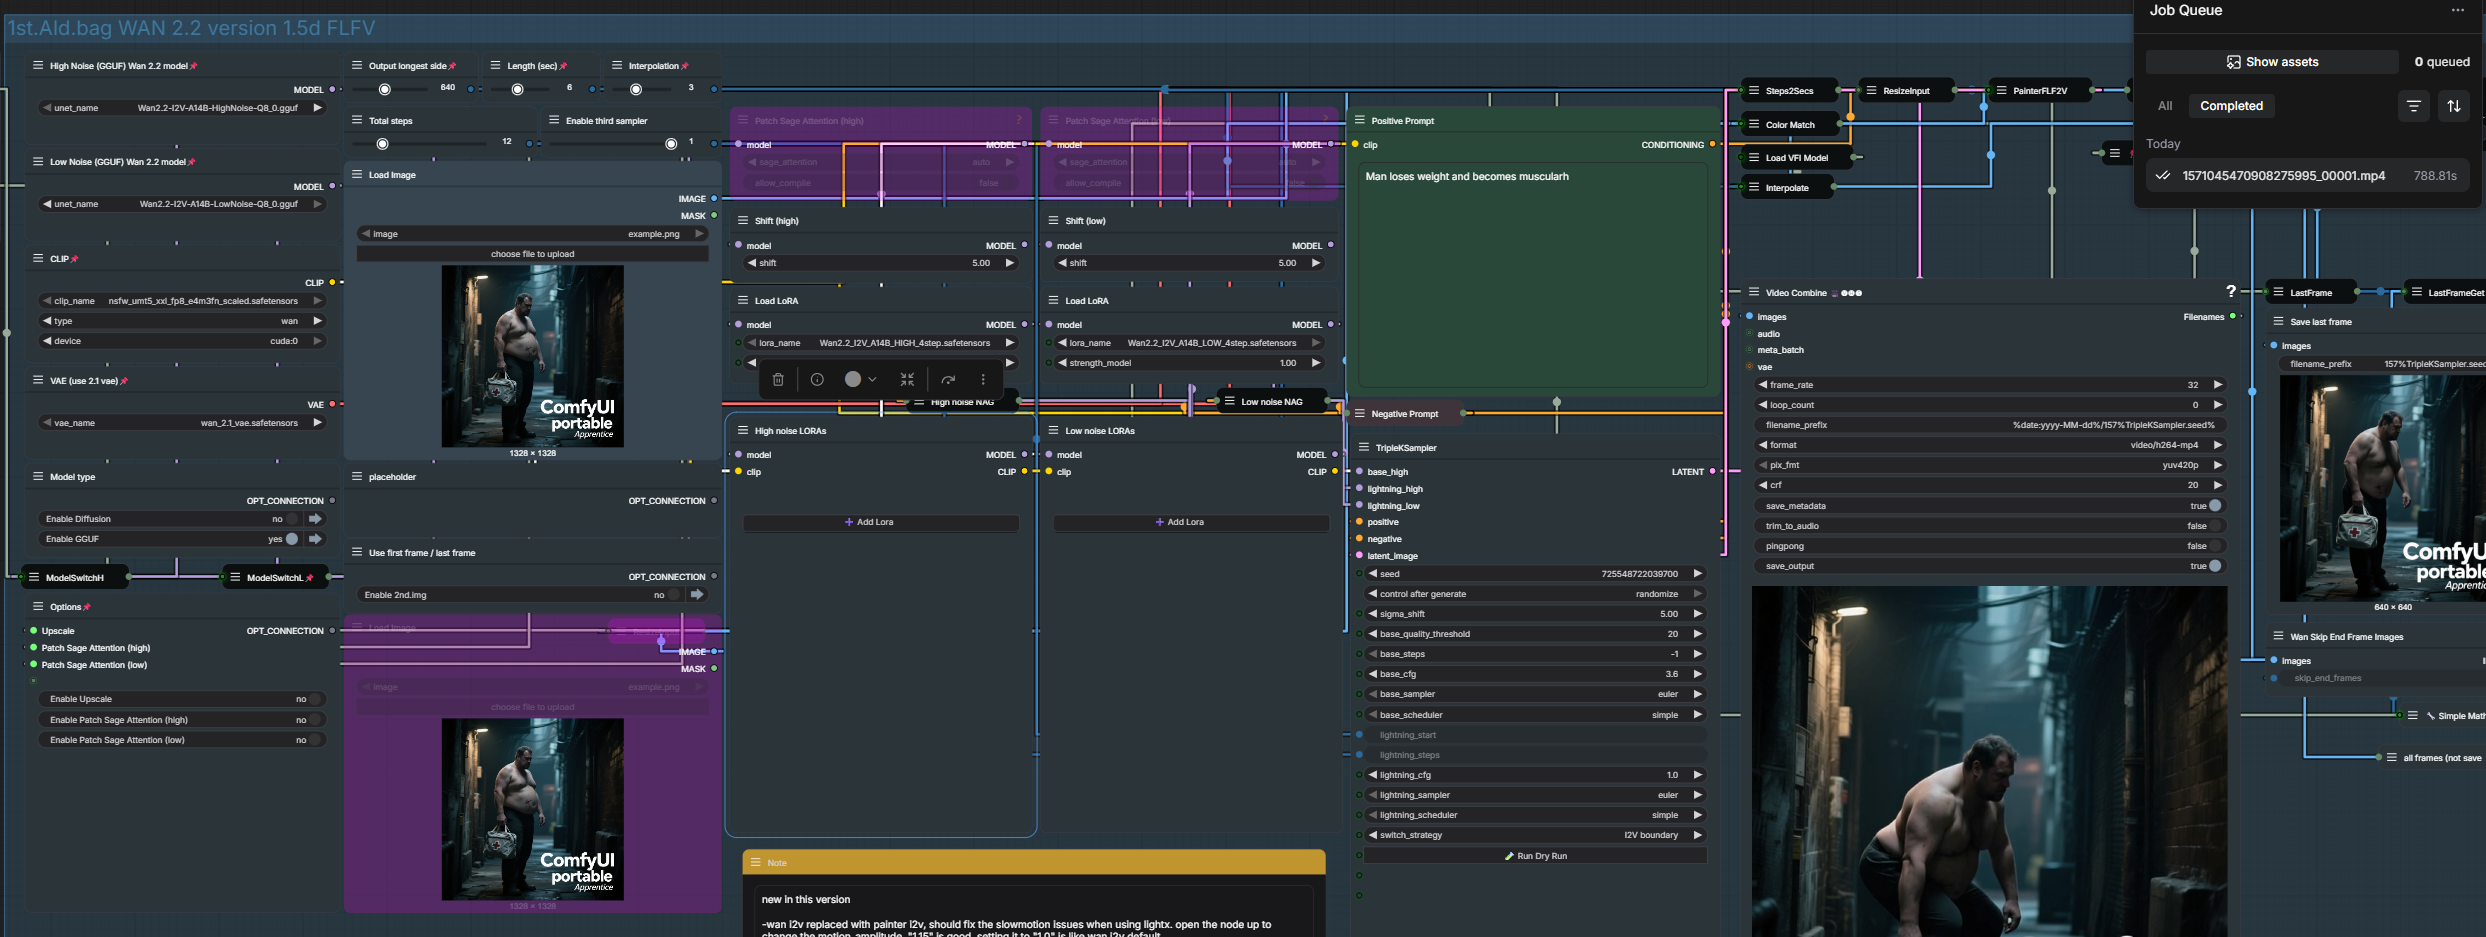Viewport: 2486px width, 937px height.
Task: Open node info from floating toolbar
Action: point(817,380)
